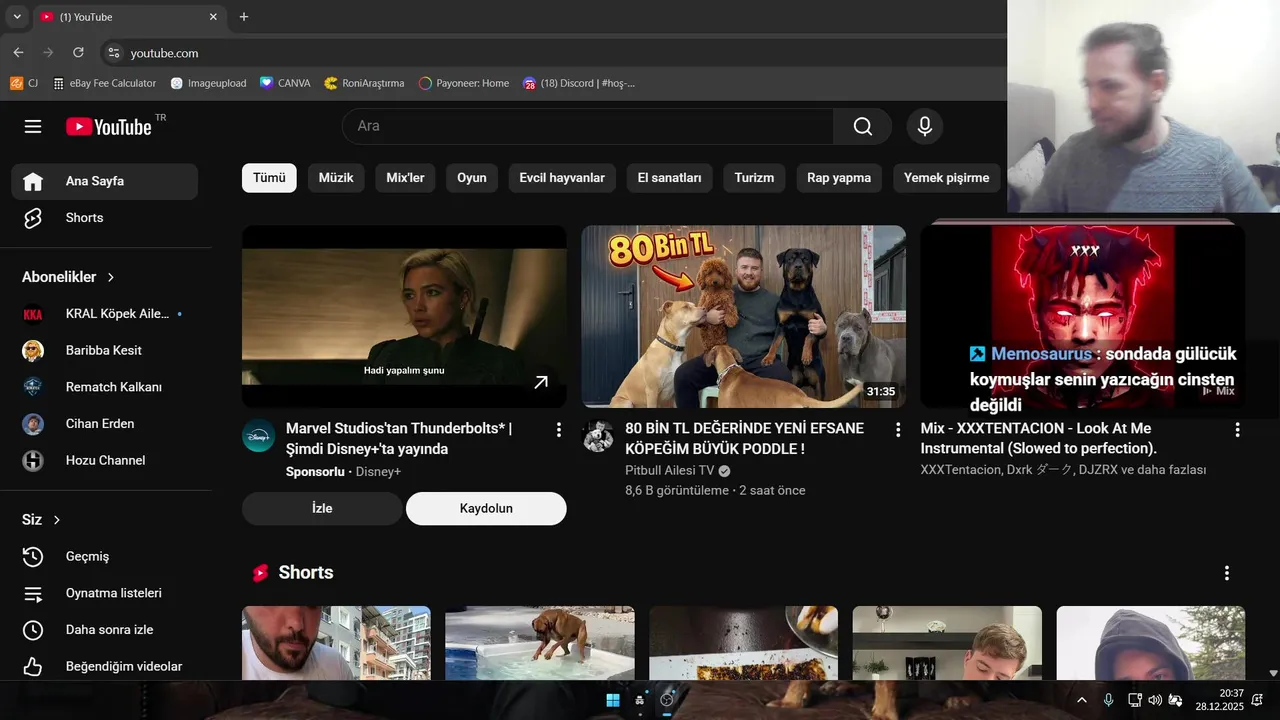The width and height of the screenshot is (1280, 720).
Task: Click taskbar volume speaker icon
Action: [1155, 700]
